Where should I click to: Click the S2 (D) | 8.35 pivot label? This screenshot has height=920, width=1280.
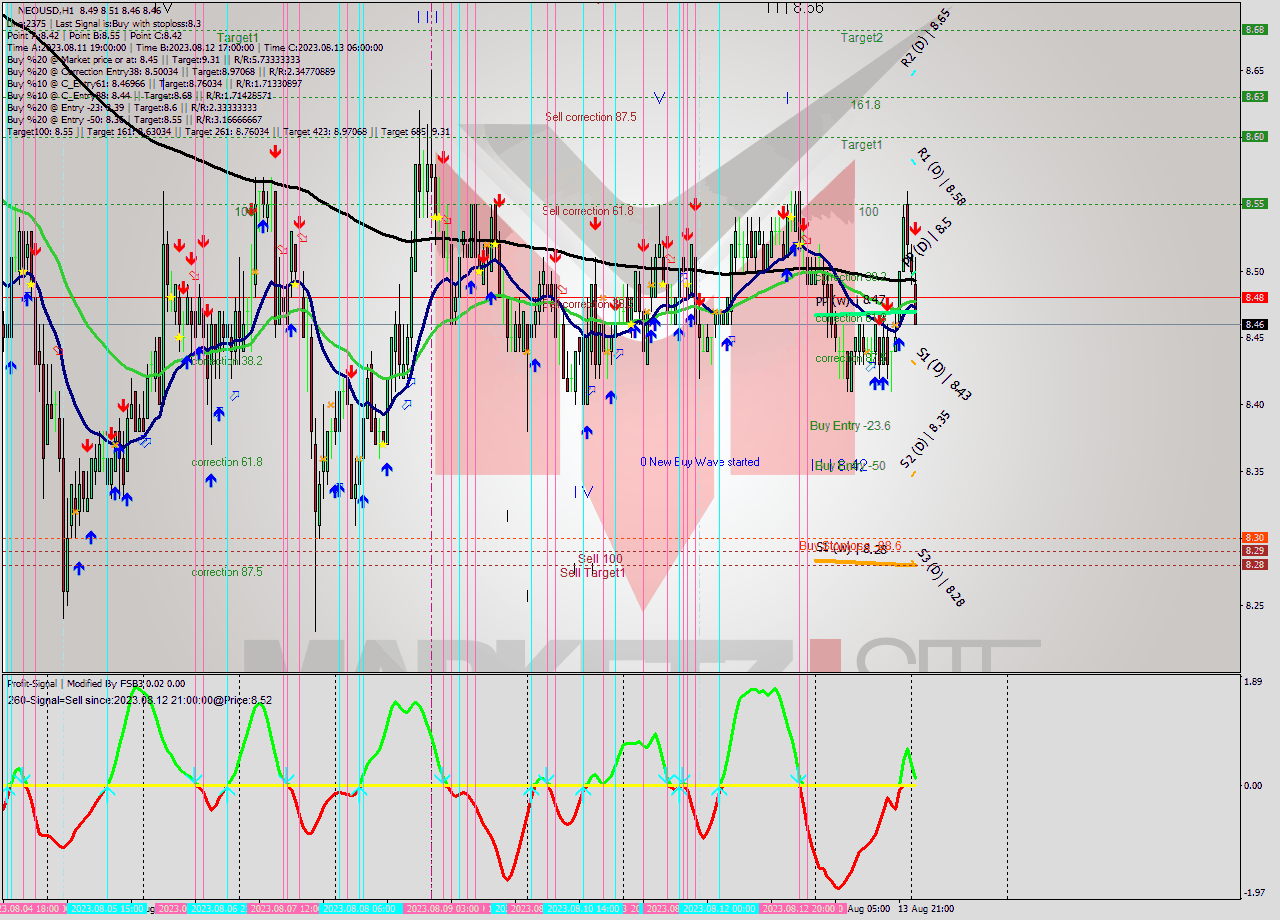click(924, 442)
